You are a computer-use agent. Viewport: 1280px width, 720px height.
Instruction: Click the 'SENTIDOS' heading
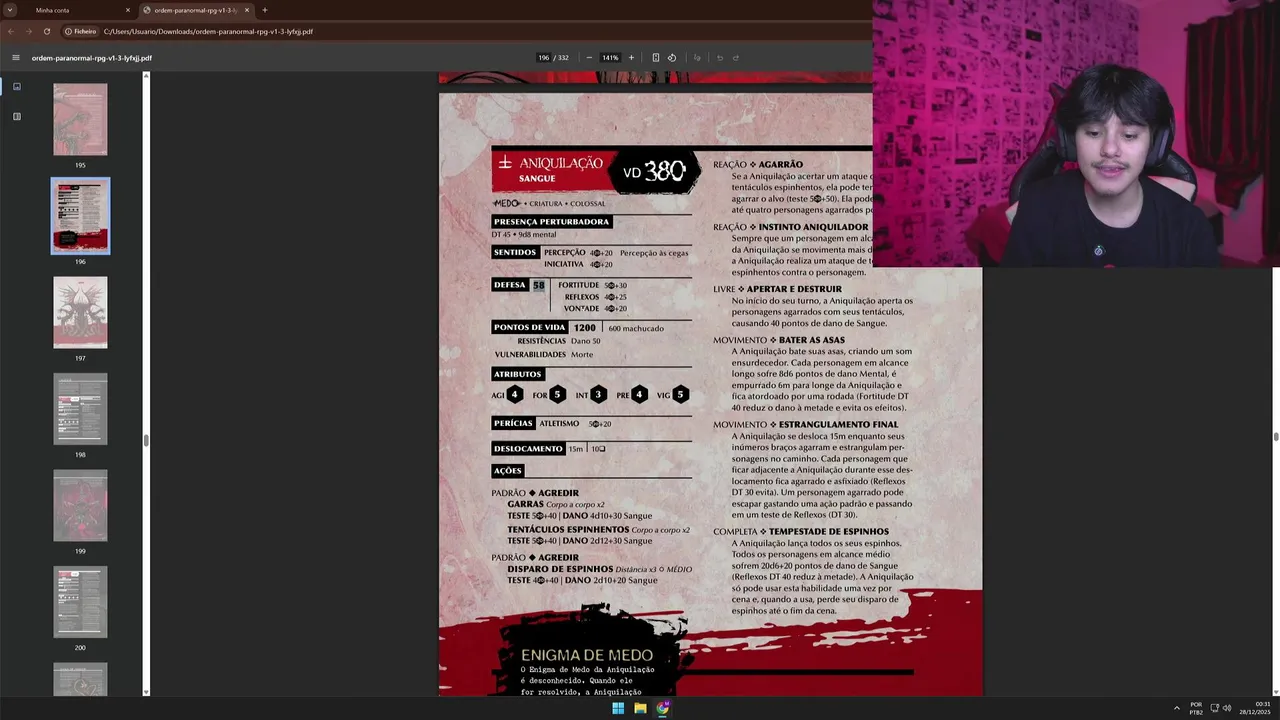coord(515,252)
